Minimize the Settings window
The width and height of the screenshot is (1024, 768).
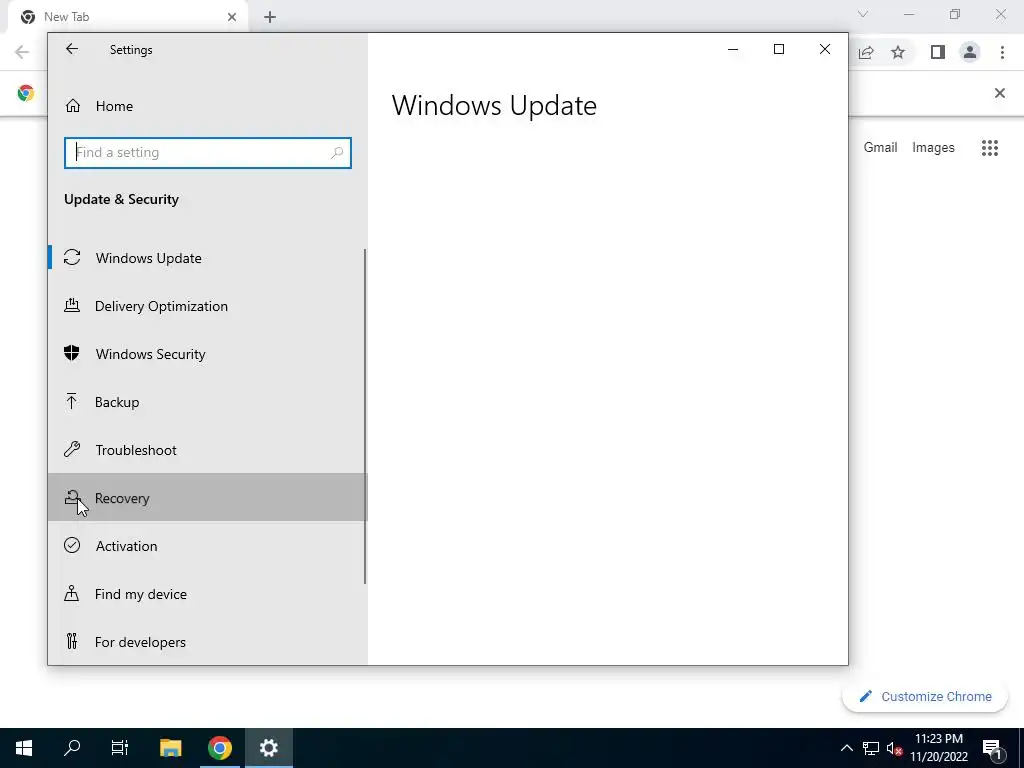(733, 49)
